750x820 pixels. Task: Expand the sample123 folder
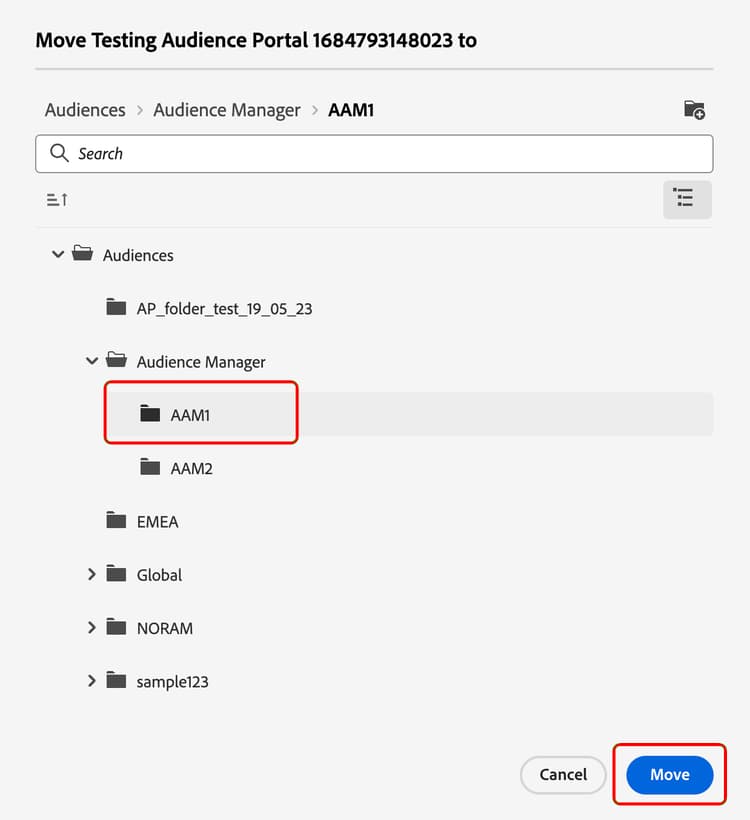click(92, 681)
